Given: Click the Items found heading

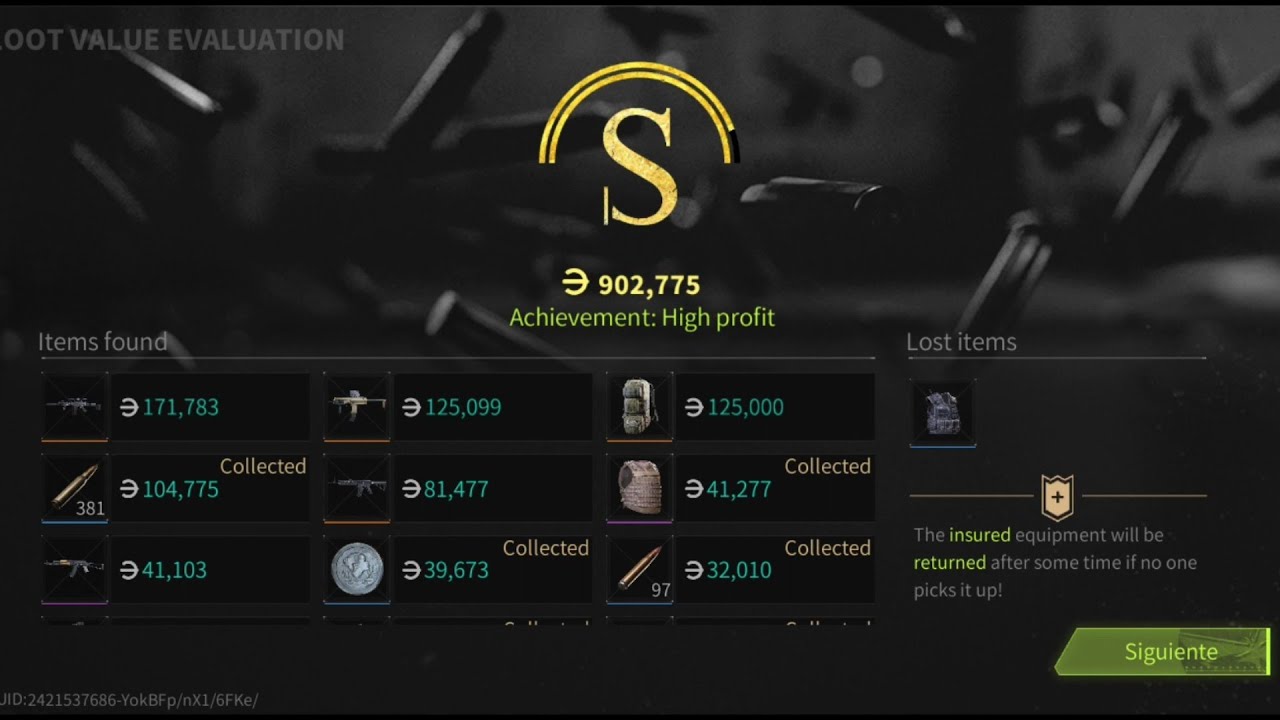Looking at the screenshot, I should coord(102,342).
